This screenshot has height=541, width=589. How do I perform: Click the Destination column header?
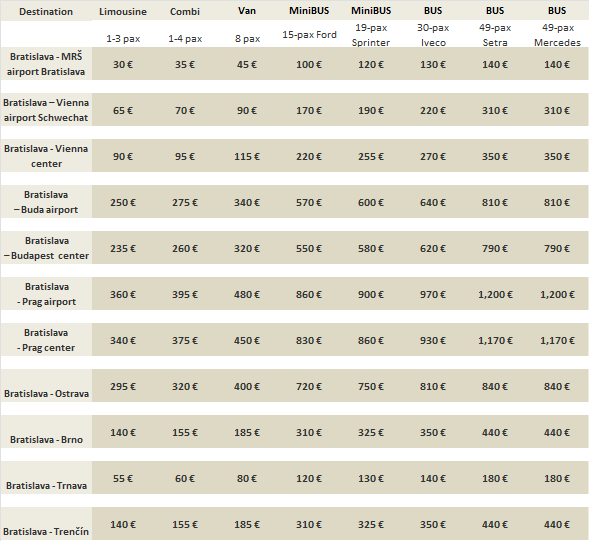coord(46,12)
